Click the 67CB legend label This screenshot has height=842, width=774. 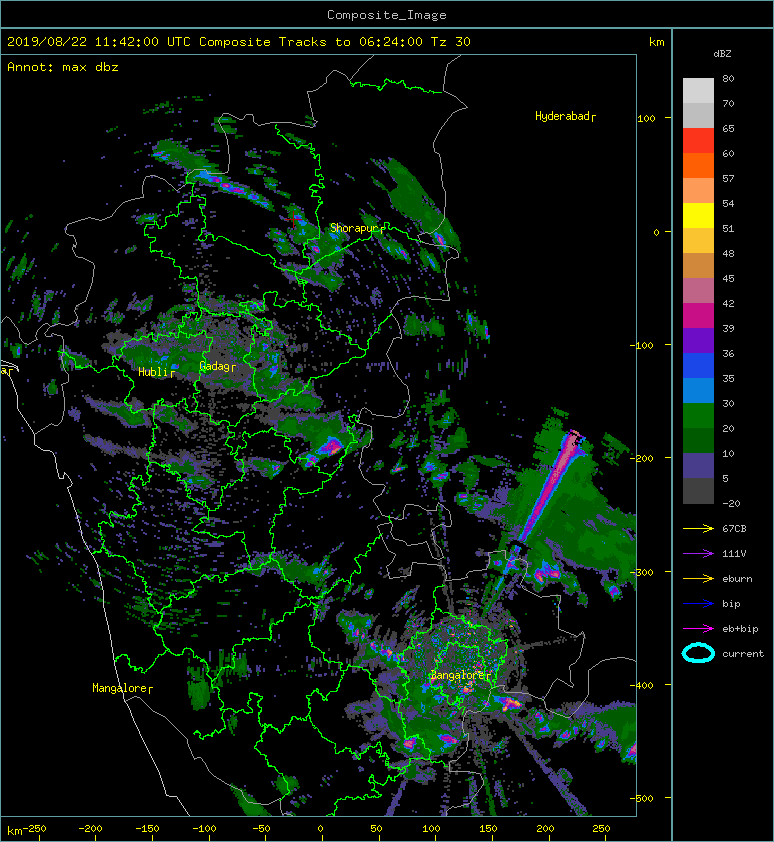(734, 528)
